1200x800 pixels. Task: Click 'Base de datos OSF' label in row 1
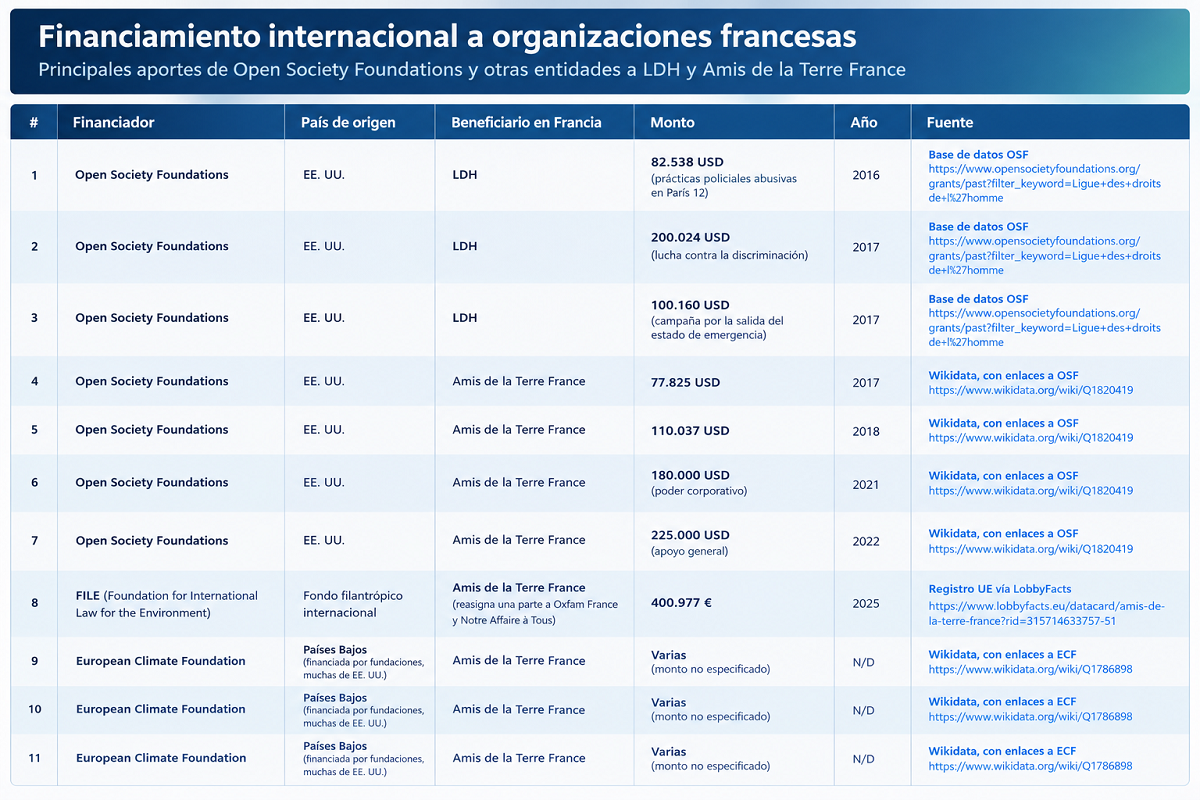click(x=978, y=155)
